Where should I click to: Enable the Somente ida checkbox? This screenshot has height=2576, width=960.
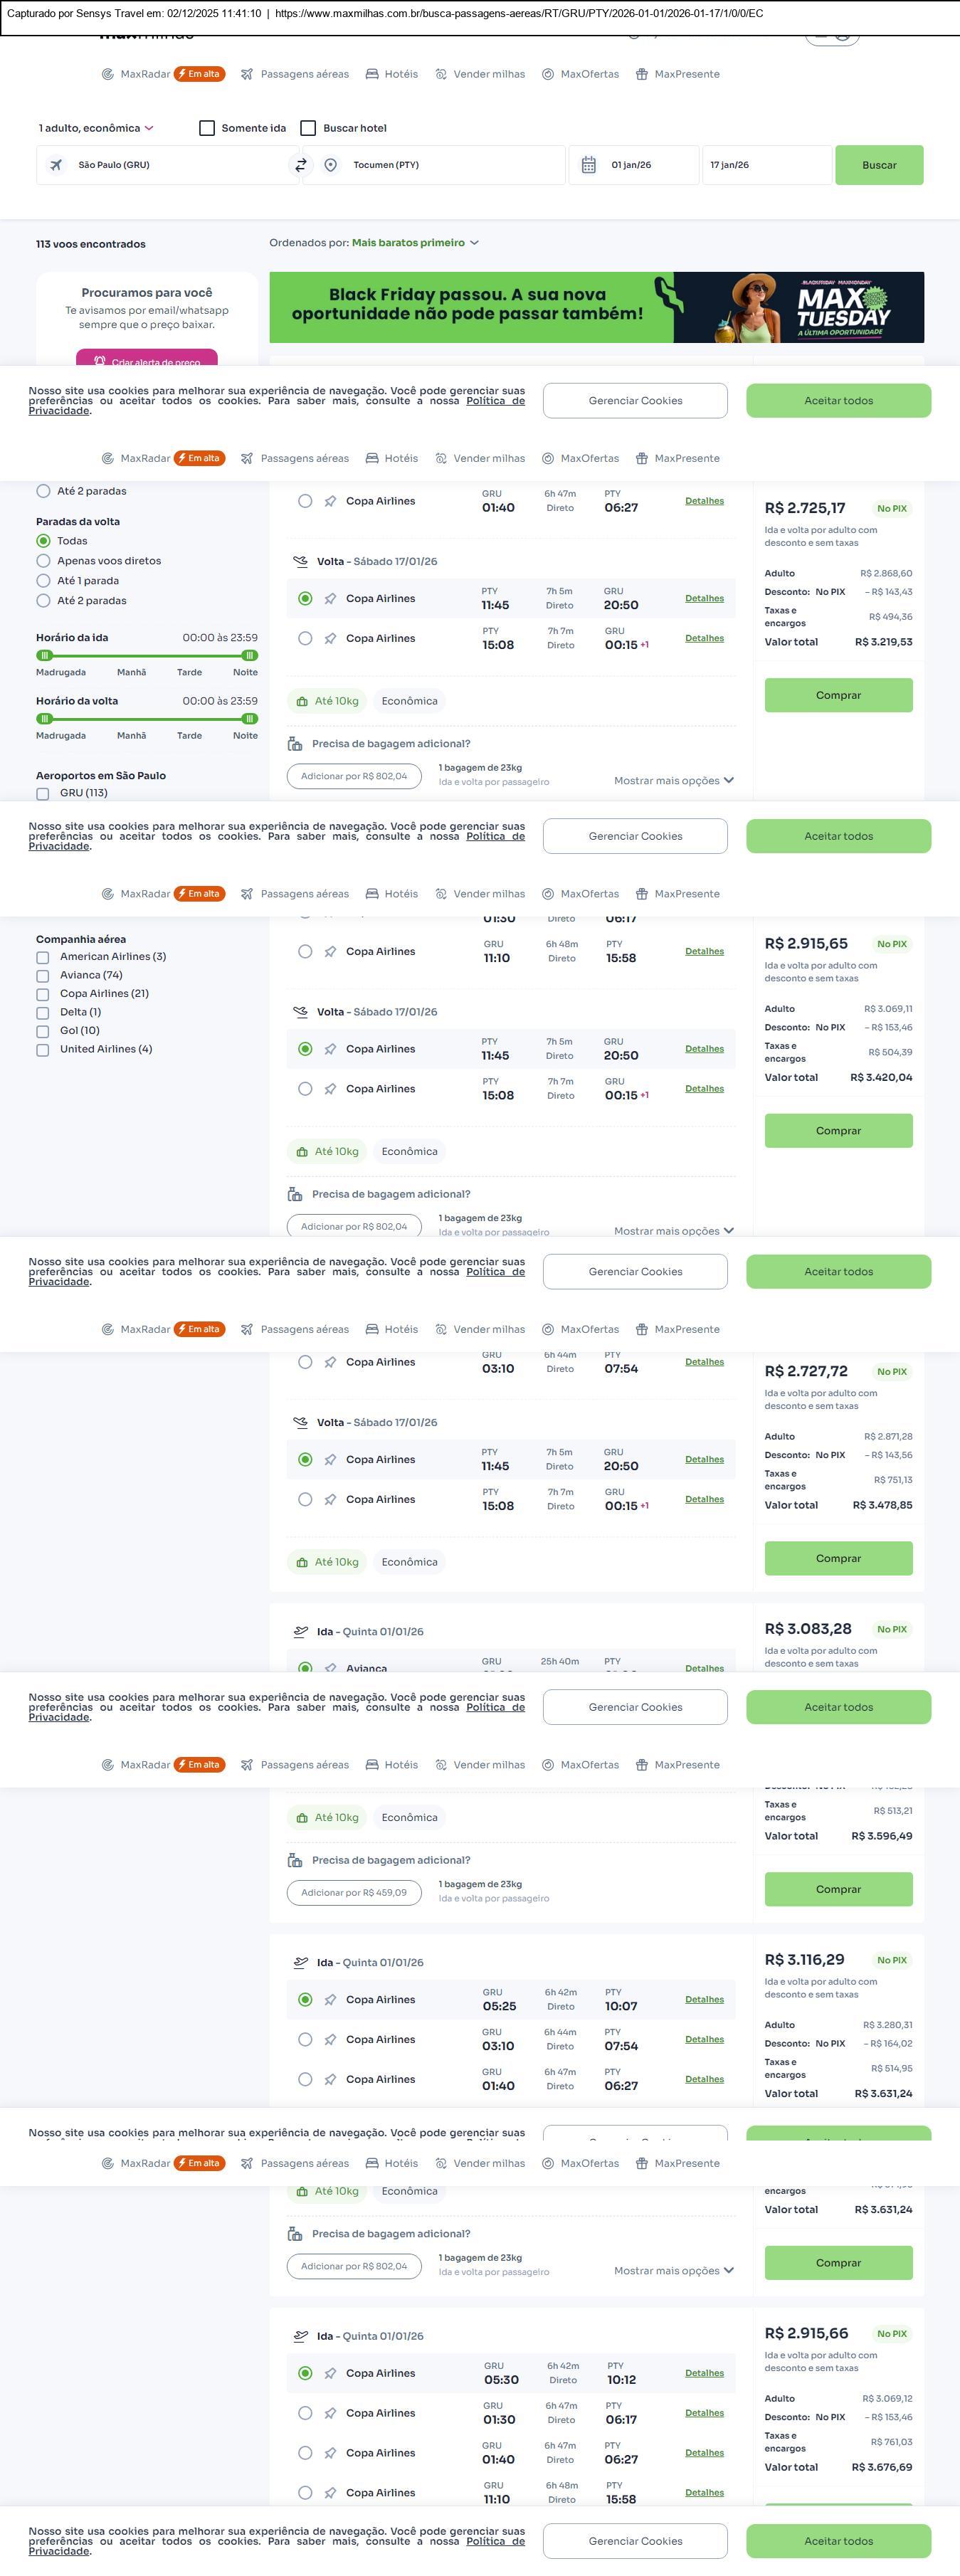(x=207, y=128)
